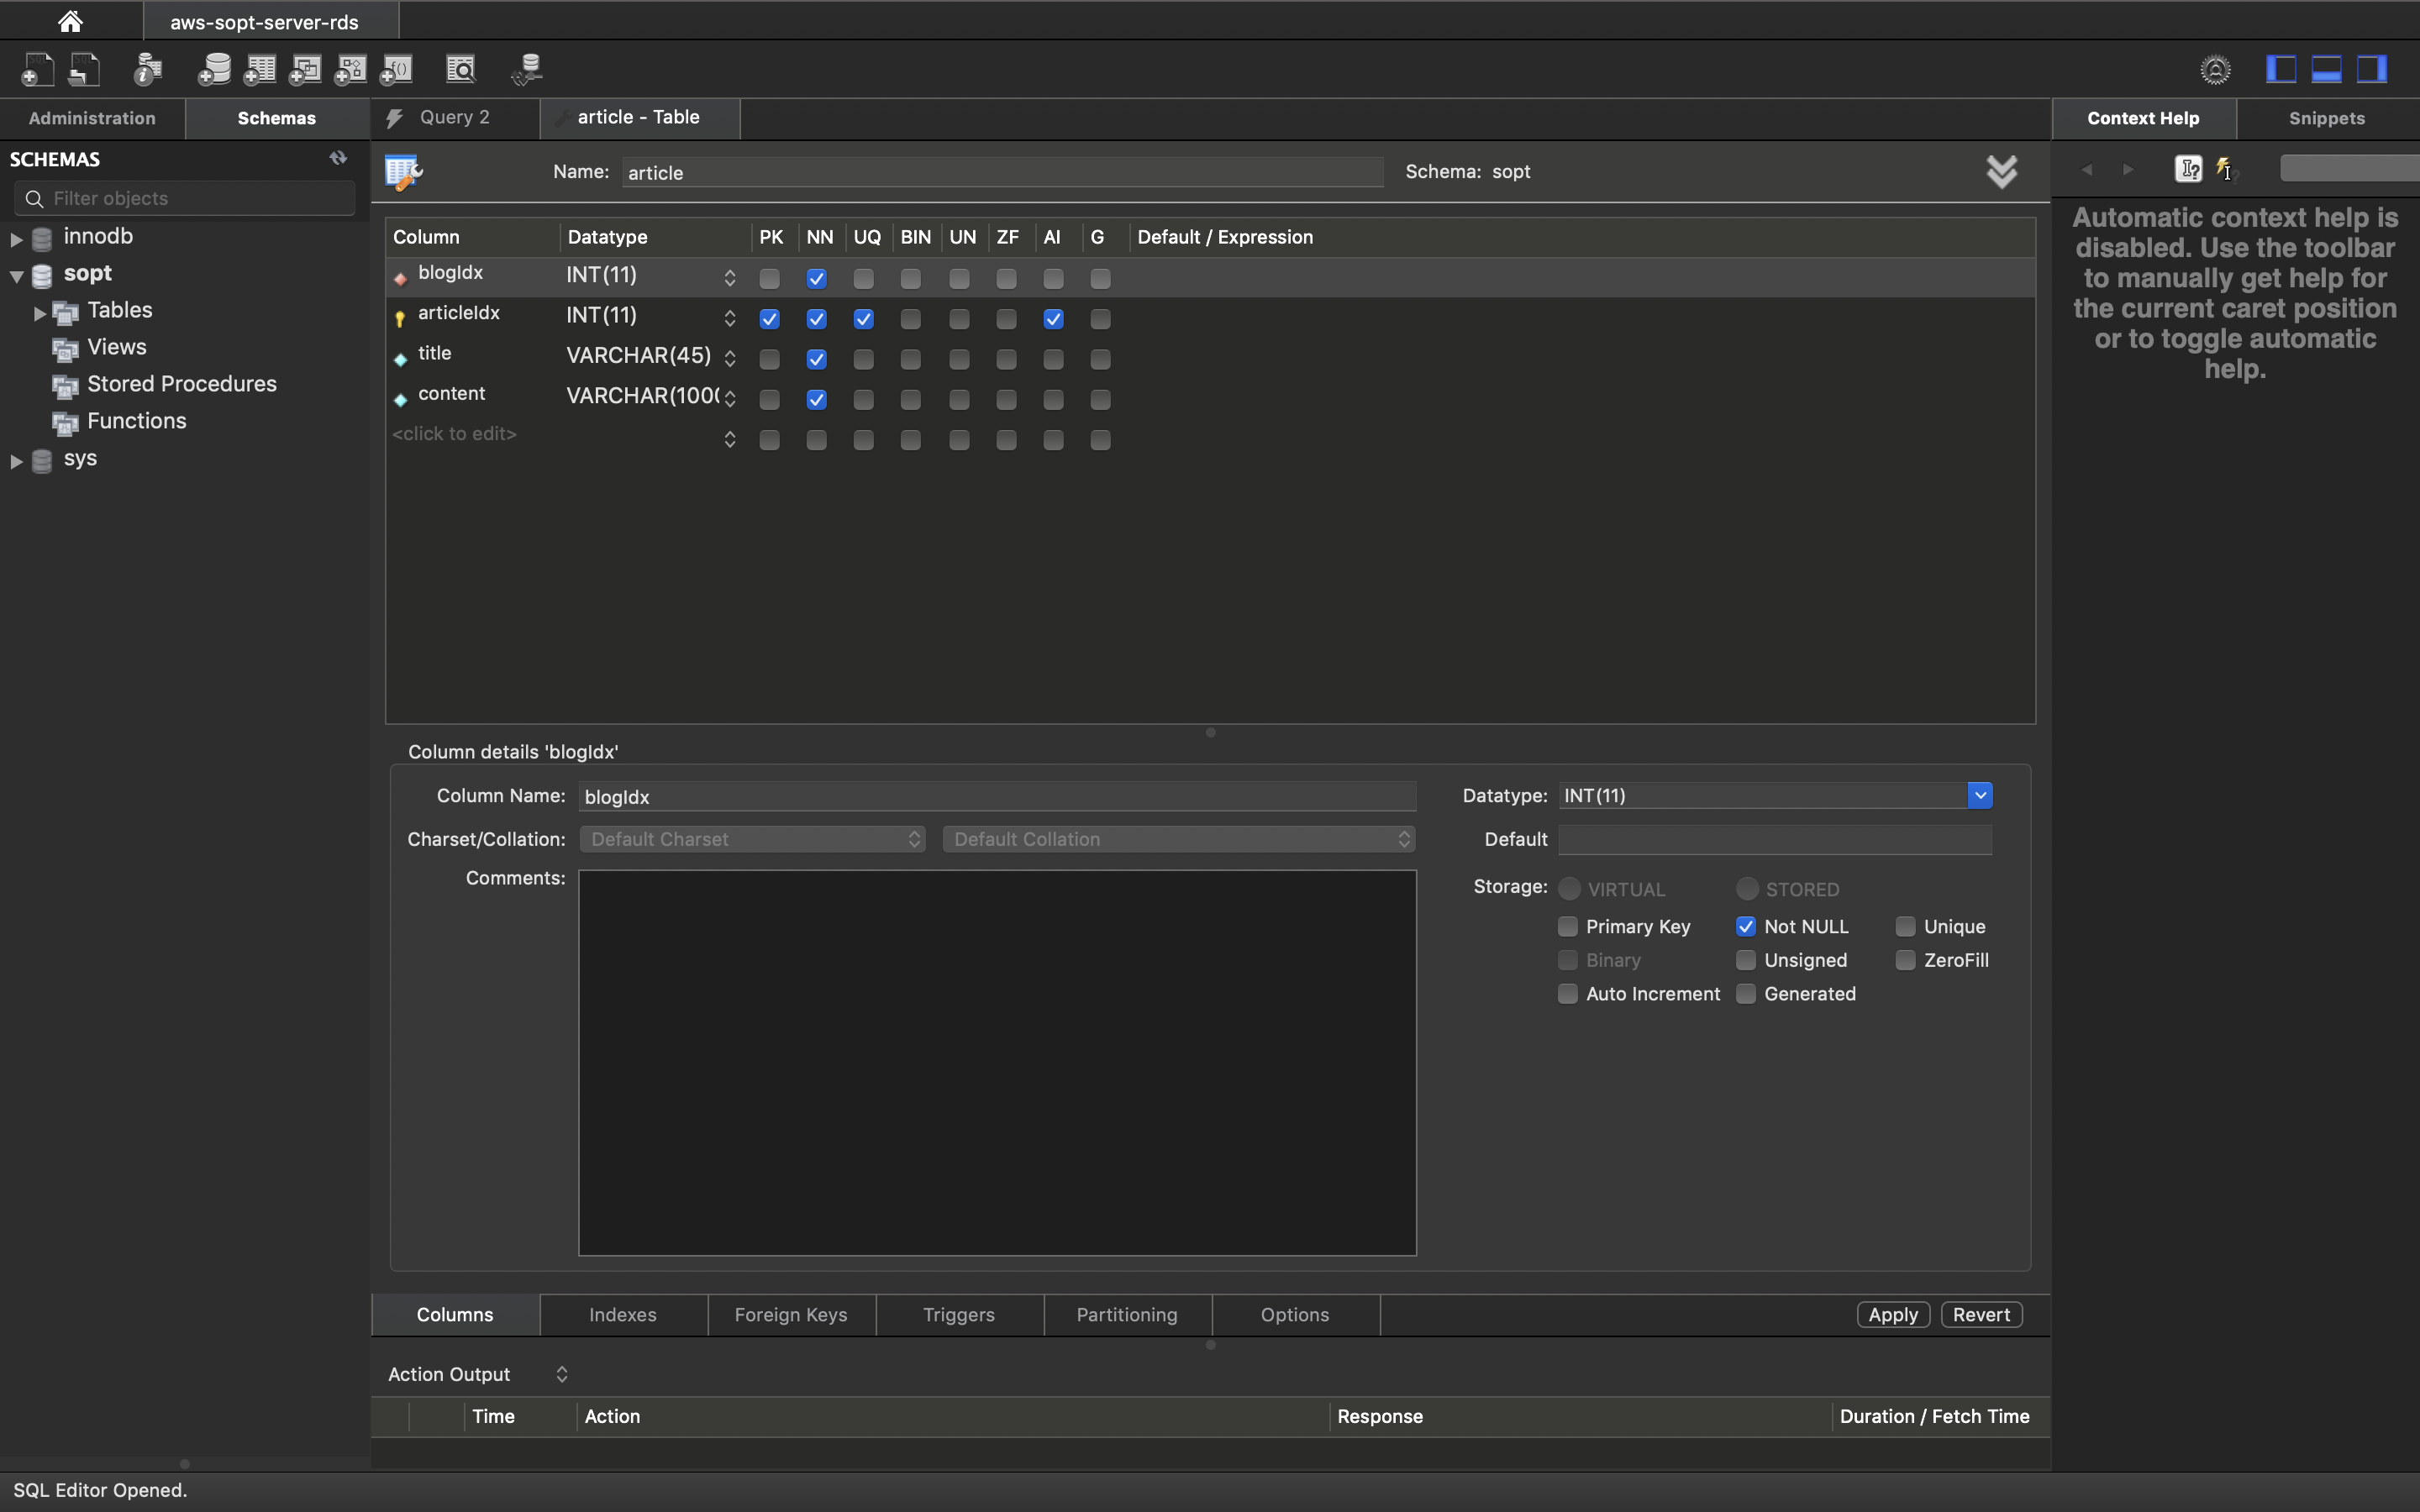Screen dimensions: 2420x1512
Task: Create new function toolbar icon
Action: pos(397,69)
